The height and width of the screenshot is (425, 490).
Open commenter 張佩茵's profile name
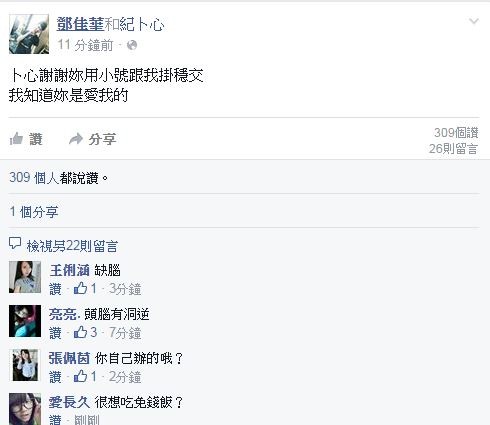tap(69, 358)
